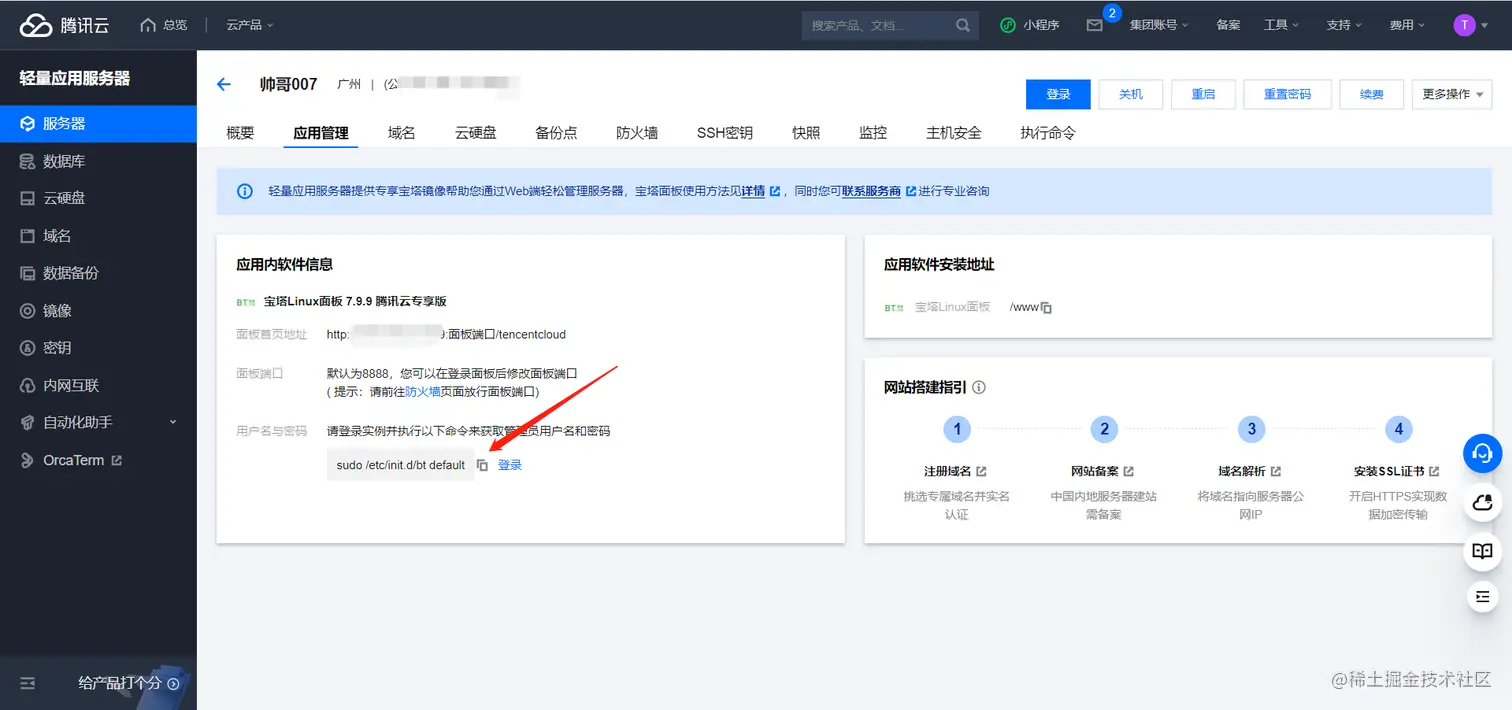Expand 更多操作 dropdown
This screenshot has width=1512, height=710.
pyautogui.click(x=1452, y=94)
